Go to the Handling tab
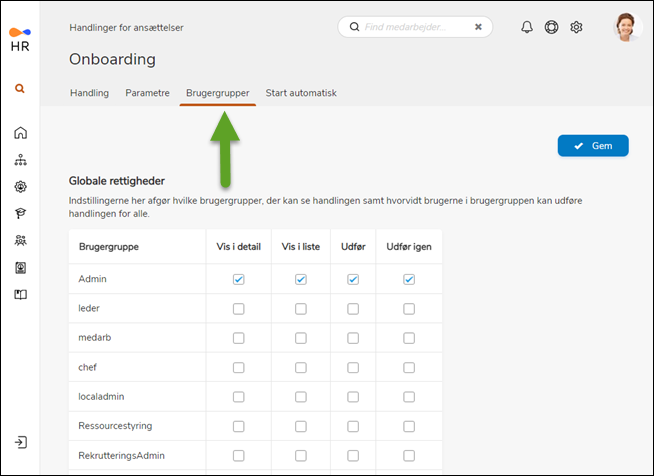Screen dimensions: 654x476 coord(89,93)
